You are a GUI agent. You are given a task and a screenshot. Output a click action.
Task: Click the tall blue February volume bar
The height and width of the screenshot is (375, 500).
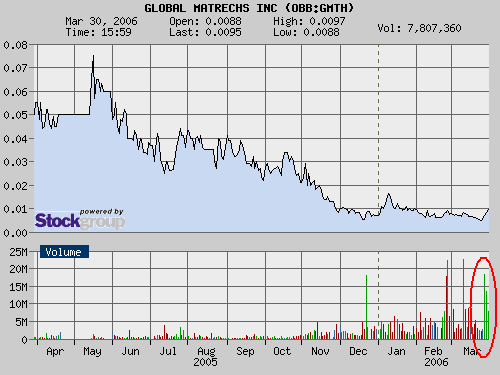click(447, 299)
